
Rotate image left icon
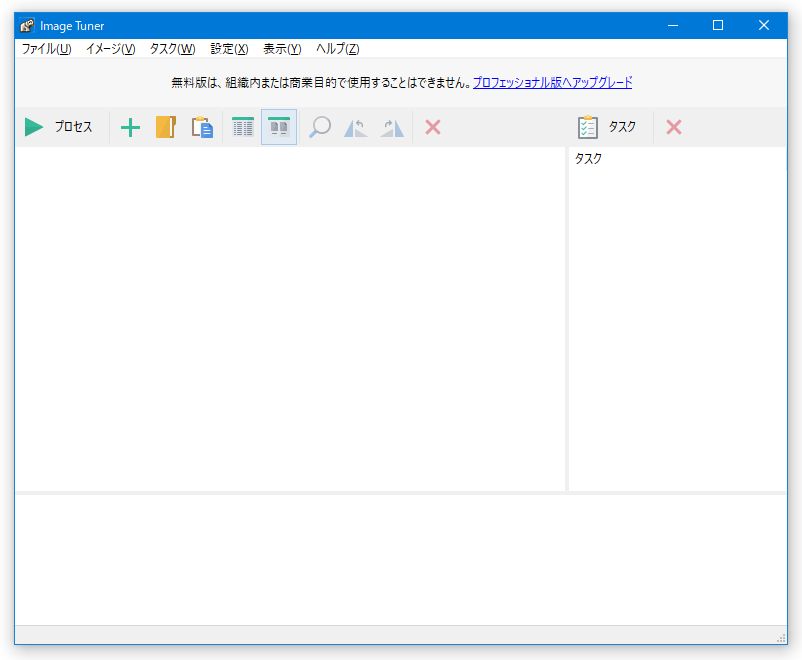pyautogui.click(x=355, y=128)
